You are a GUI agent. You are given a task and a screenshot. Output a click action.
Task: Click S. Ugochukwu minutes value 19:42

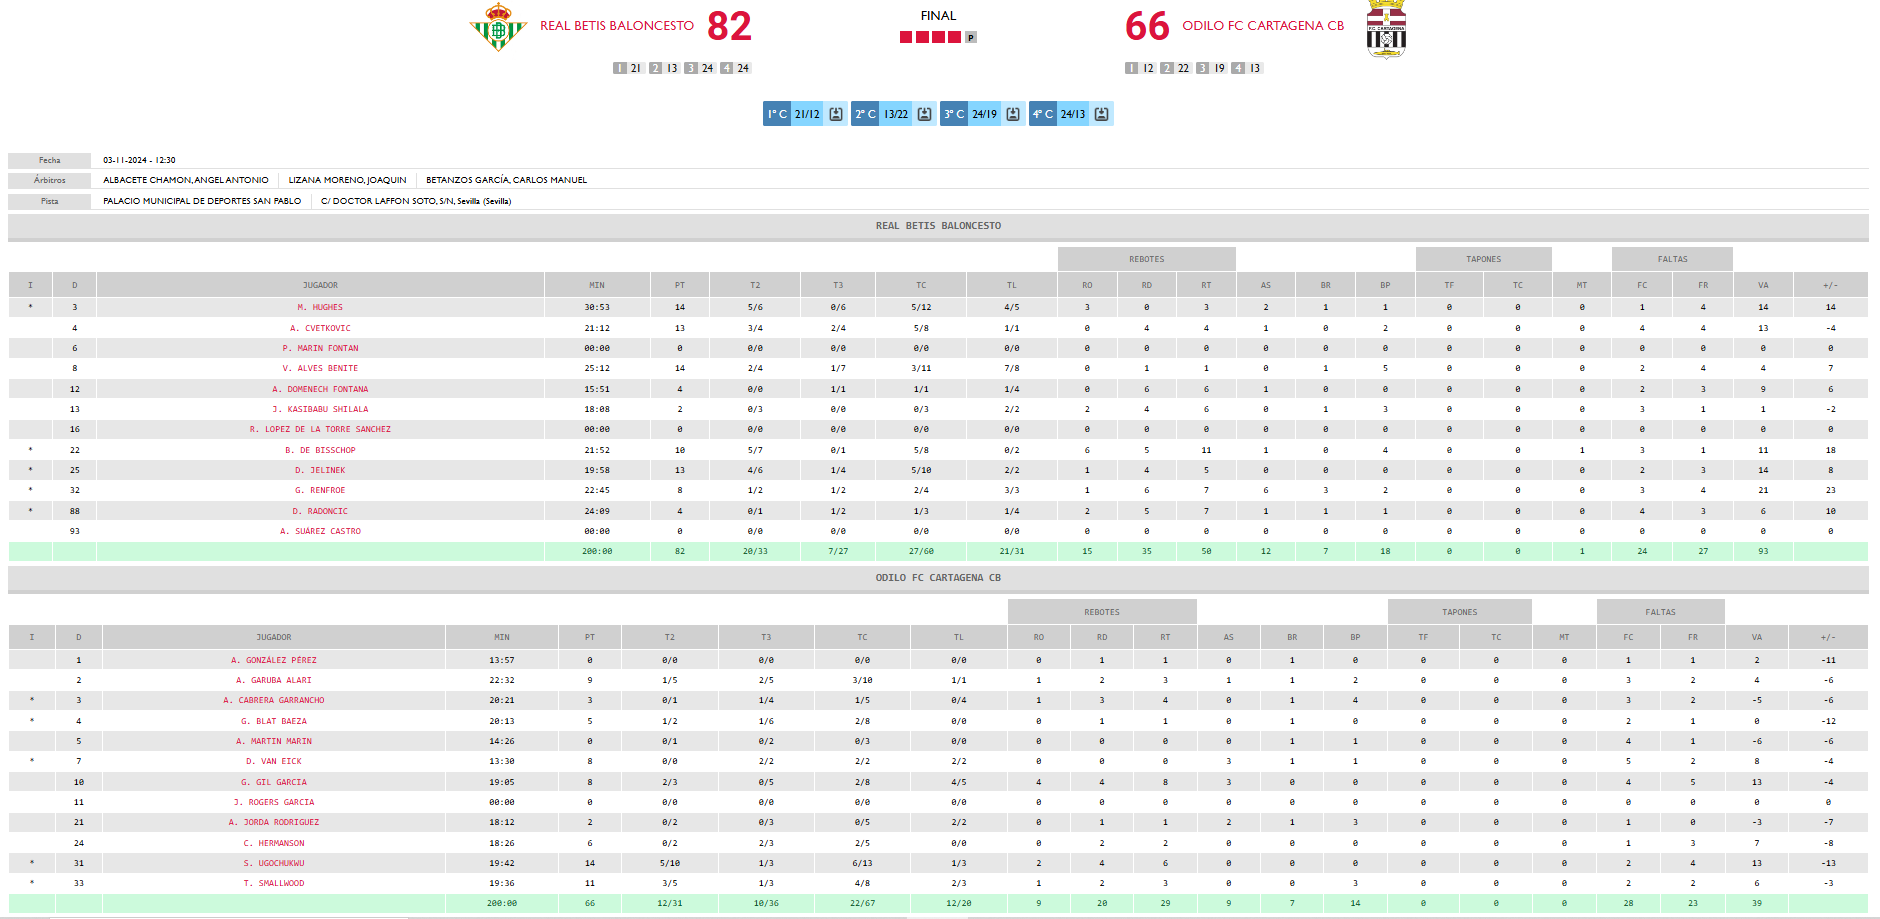(502, 863)
